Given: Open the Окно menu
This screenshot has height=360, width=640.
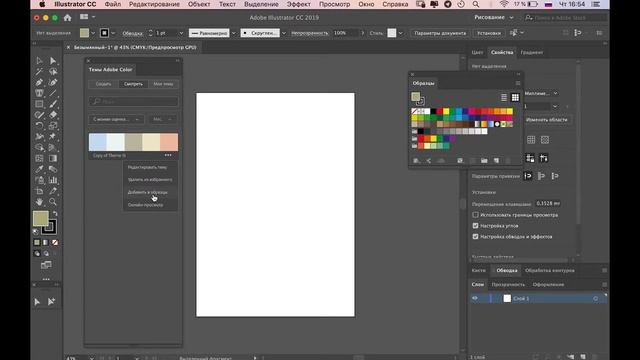Looking at the screenshot, I should [366, 4].
